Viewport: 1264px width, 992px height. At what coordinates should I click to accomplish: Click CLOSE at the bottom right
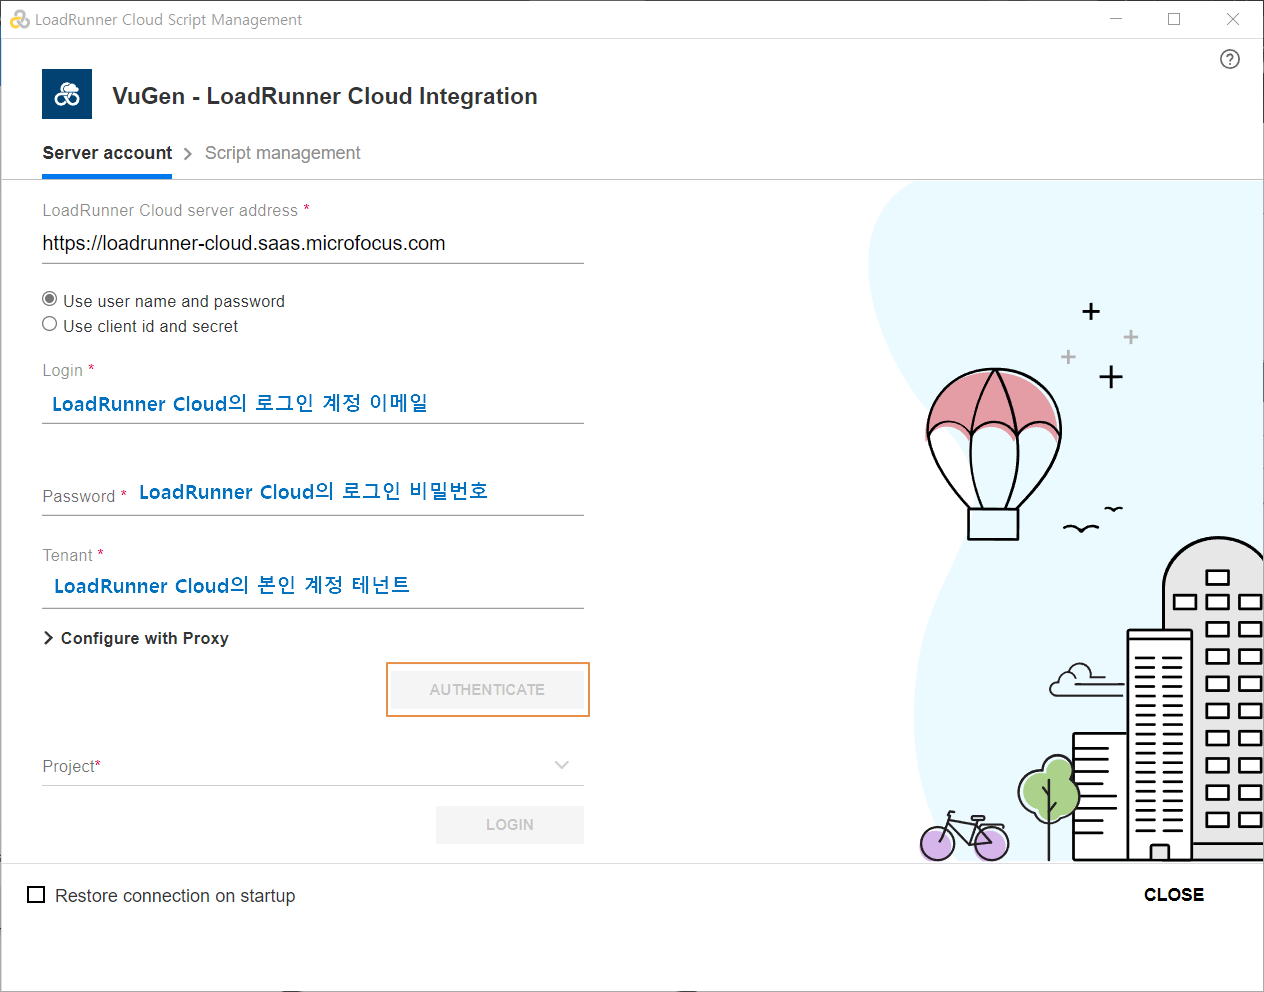click(1173, 894)
